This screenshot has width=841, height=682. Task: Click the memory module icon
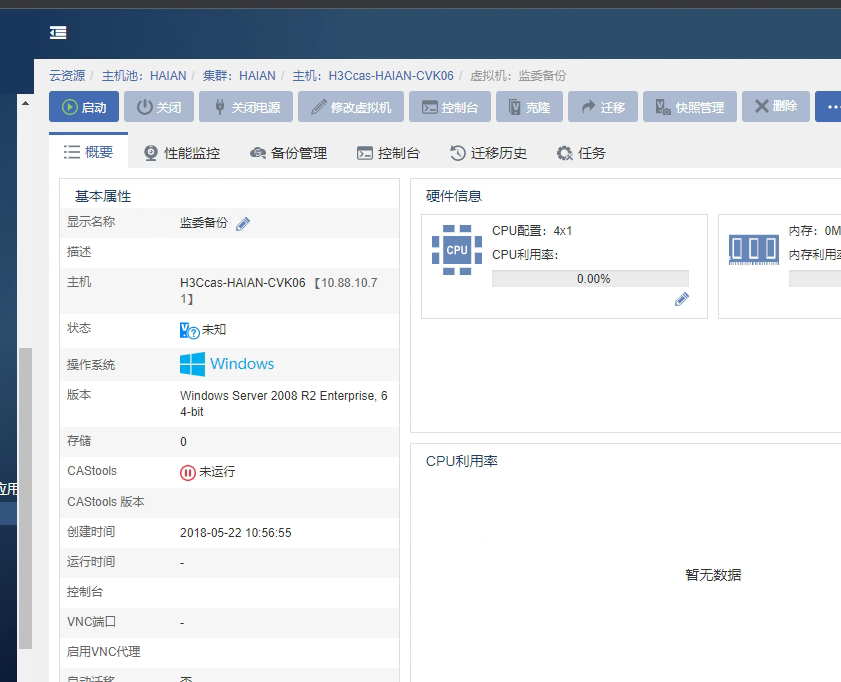tap(754, 249)
